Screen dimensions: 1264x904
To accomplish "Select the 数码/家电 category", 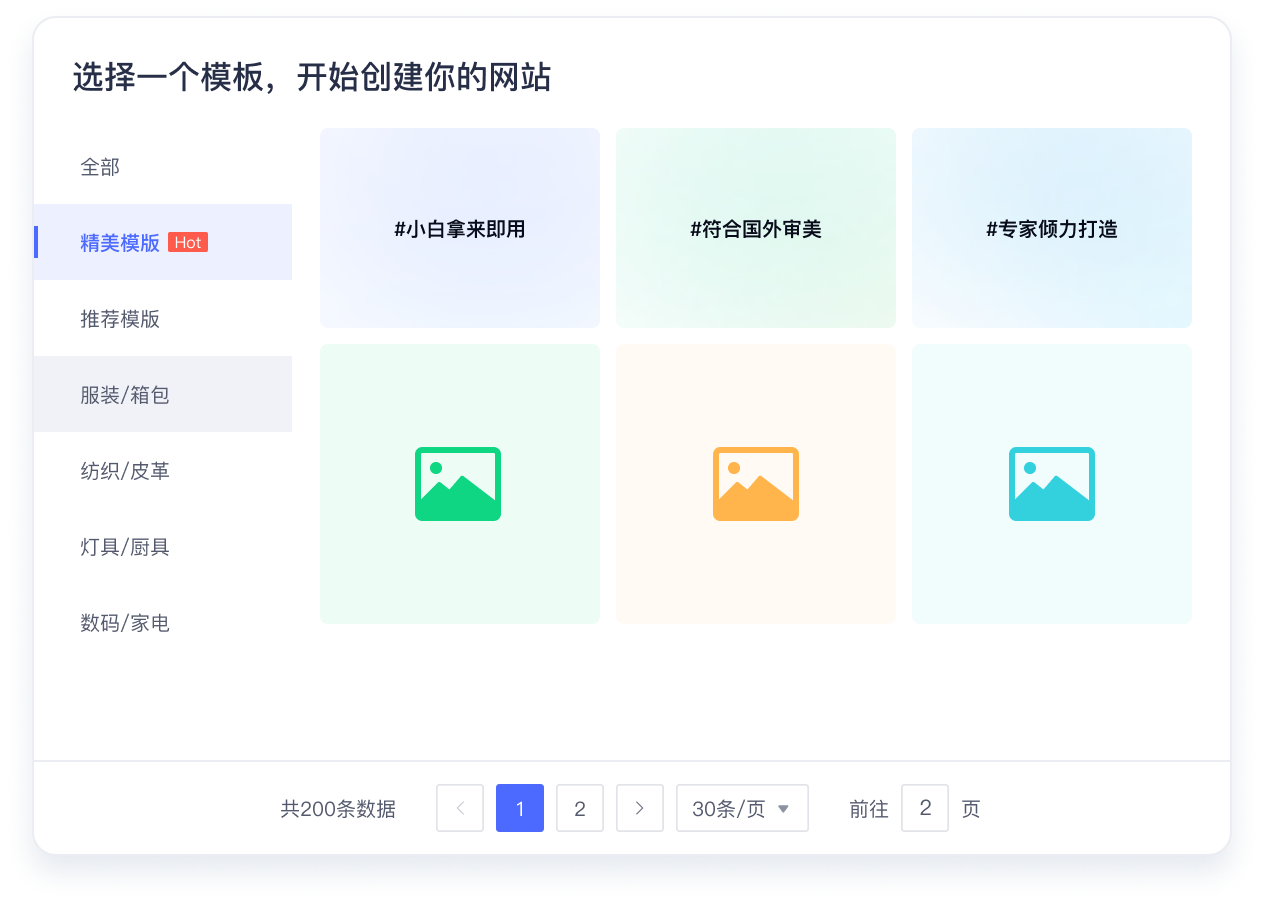I will coord(124,622).
